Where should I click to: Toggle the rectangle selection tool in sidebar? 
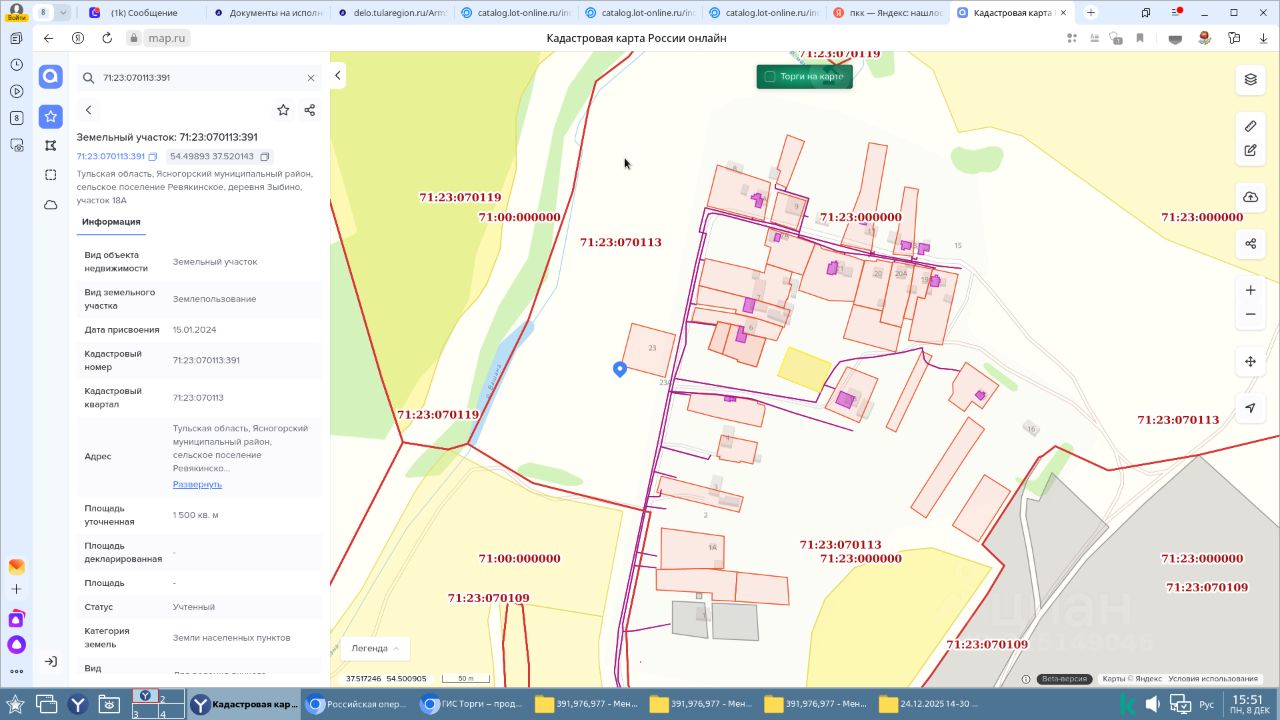51,175
